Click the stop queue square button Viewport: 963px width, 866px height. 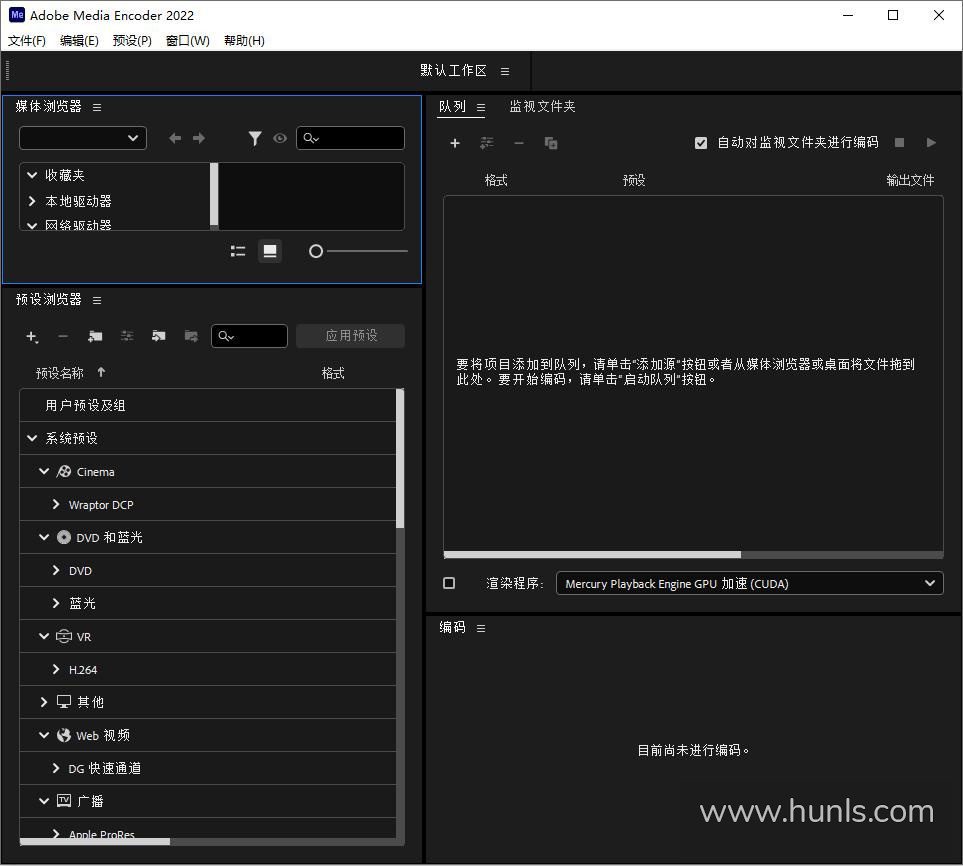(x=899, y=142)
